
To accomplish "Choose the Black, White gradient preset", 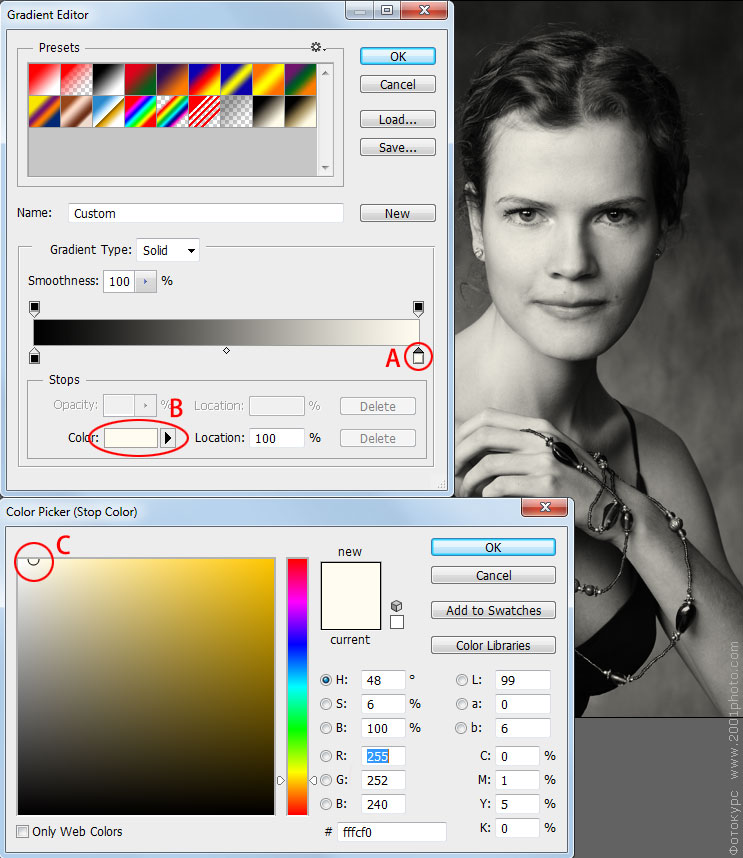I will [108, 79].
